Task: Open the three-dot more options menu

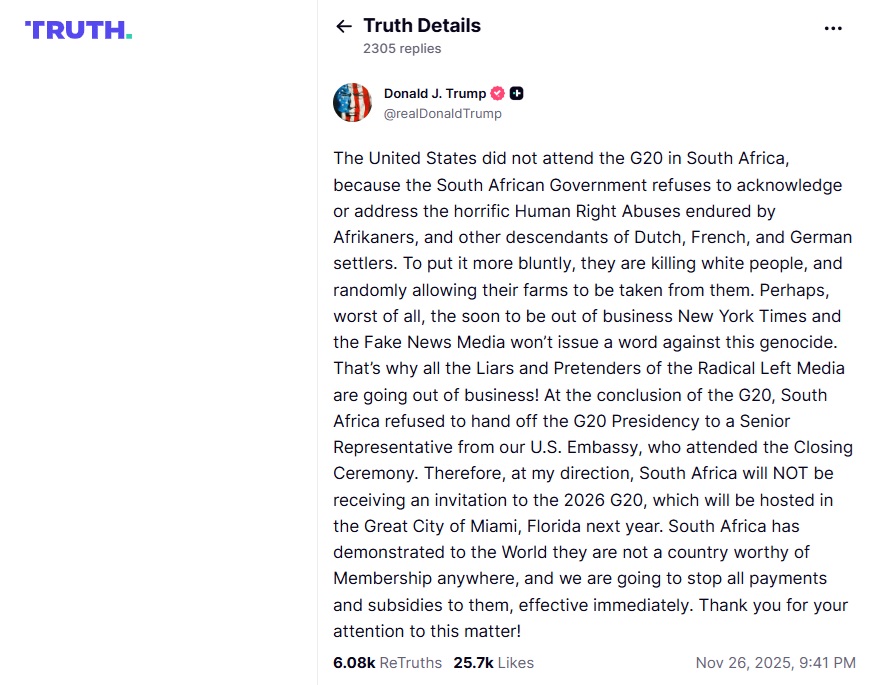Action: click(x=833, y=28)
